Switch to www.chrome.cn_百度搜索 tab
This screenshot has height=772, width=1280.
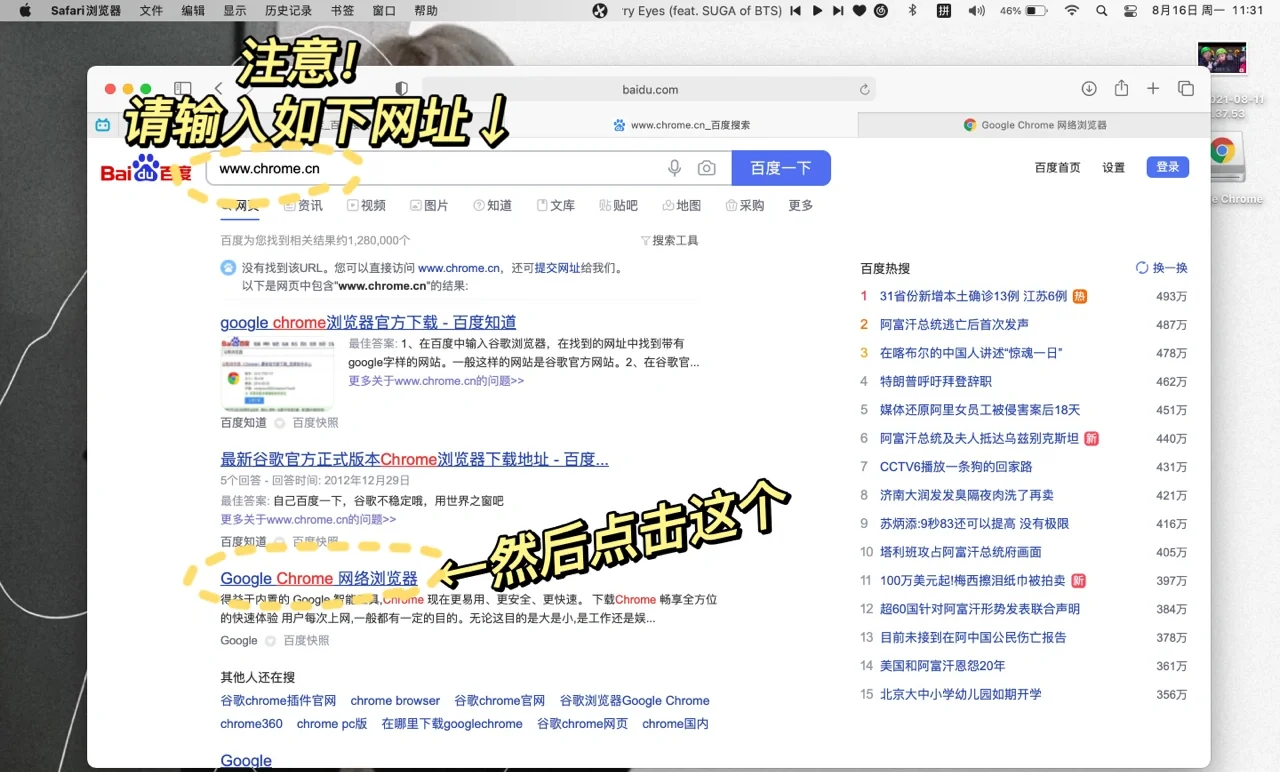(681, 125)
